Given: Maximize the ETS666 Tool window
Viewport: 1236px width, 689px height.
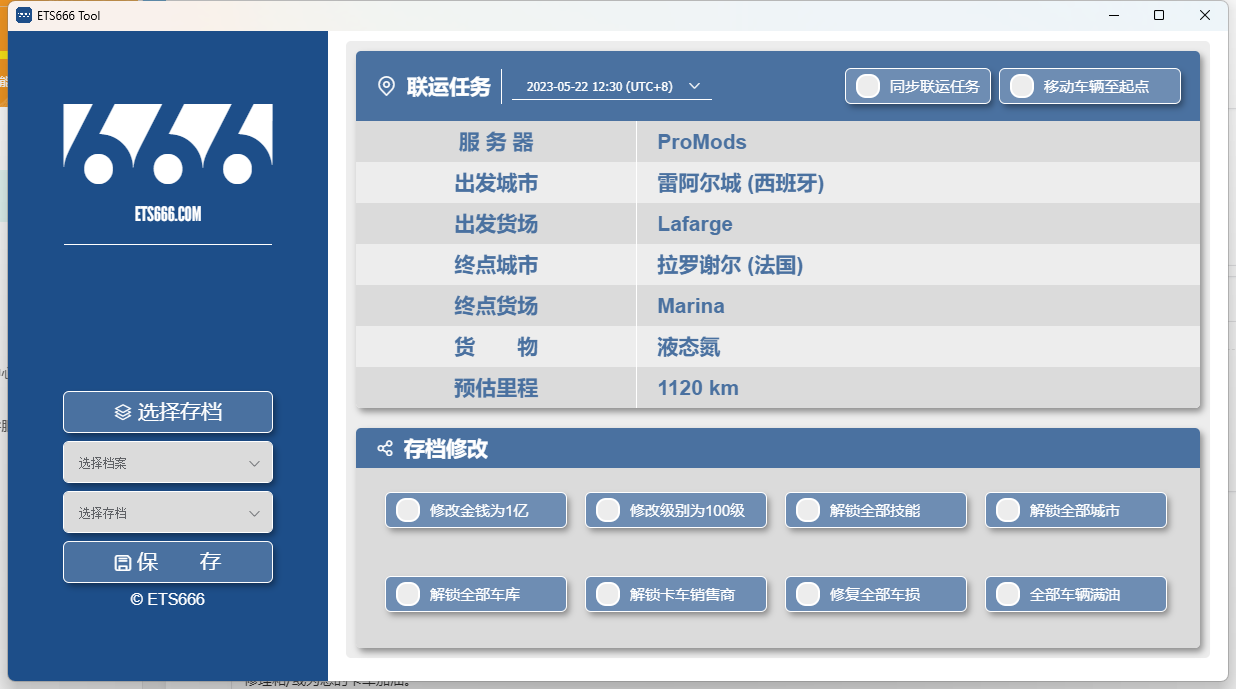Looking at the screenshot, I should coord(1159,15).
